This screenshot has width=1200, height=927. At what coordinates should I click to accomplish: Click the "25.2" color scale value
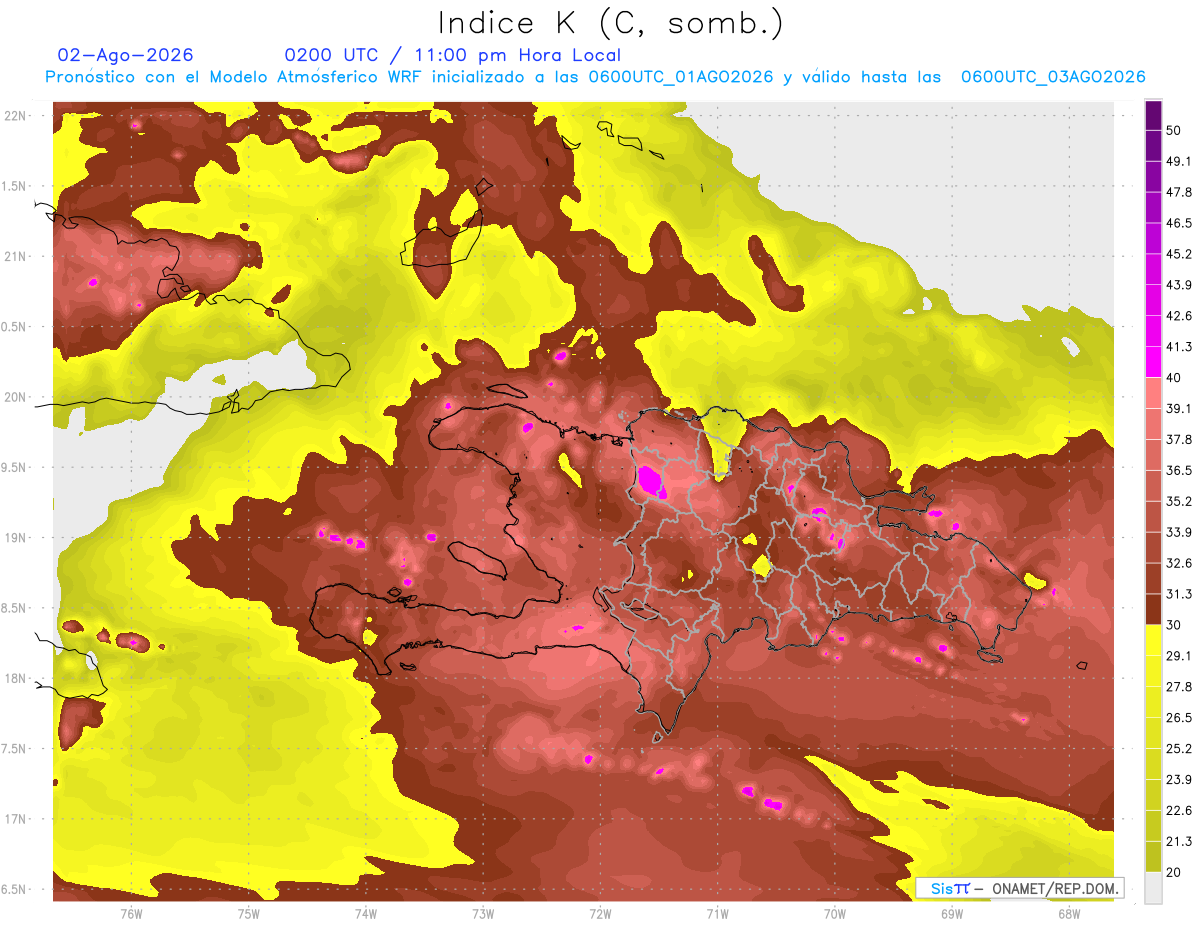coord(1180,749)
